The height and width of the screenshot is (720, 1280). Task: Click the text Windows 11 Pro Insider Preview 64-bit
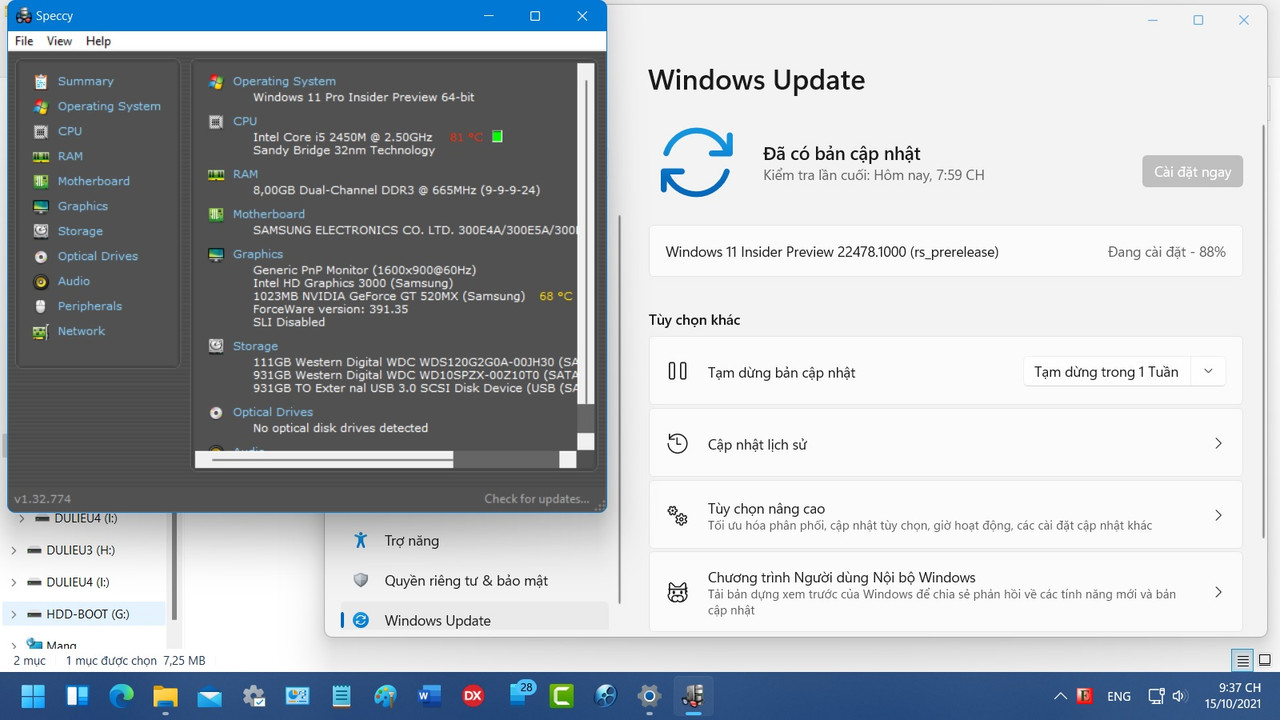364,97
